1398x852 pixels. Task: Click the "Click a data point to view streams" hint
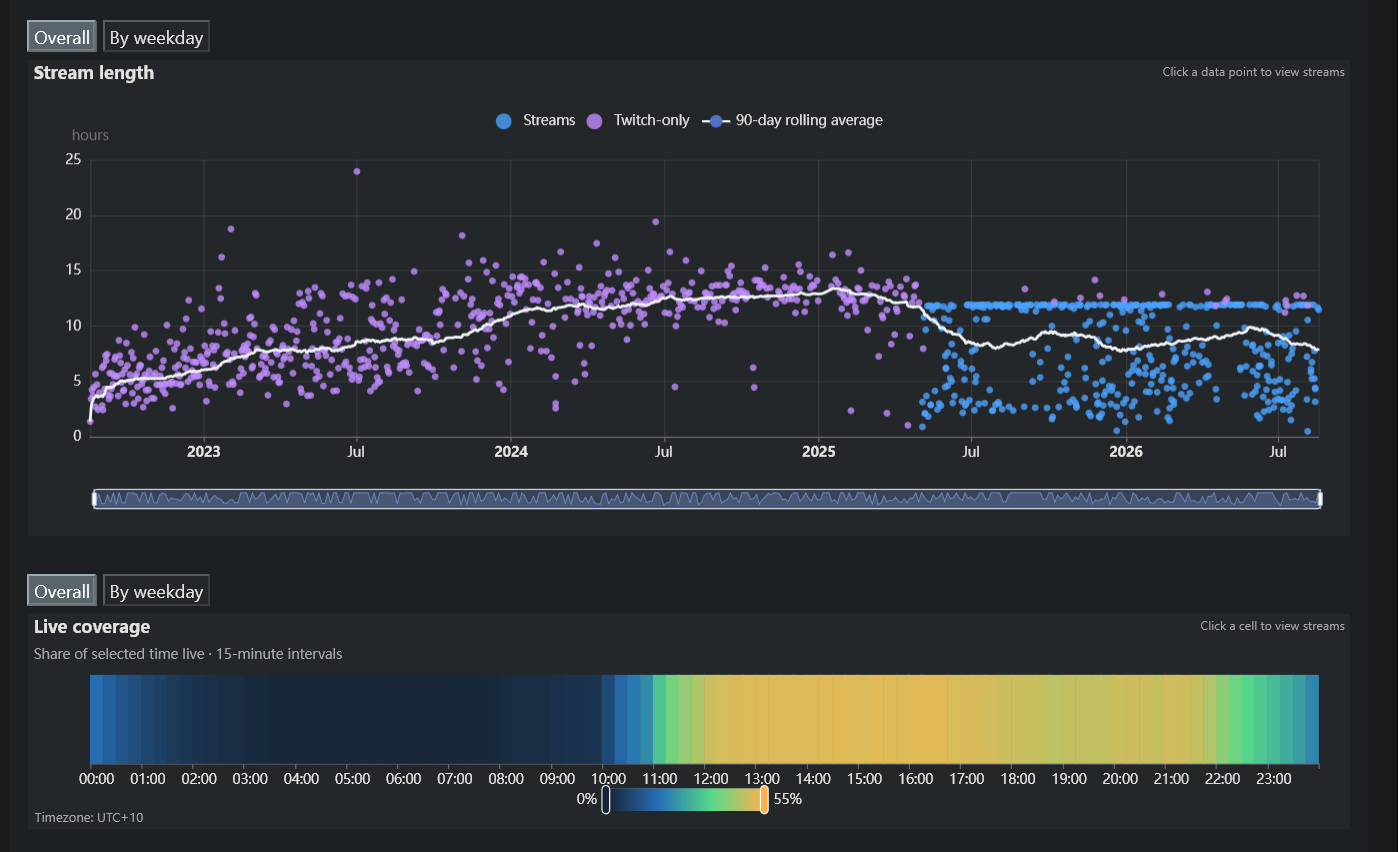tap(1253, 72)
